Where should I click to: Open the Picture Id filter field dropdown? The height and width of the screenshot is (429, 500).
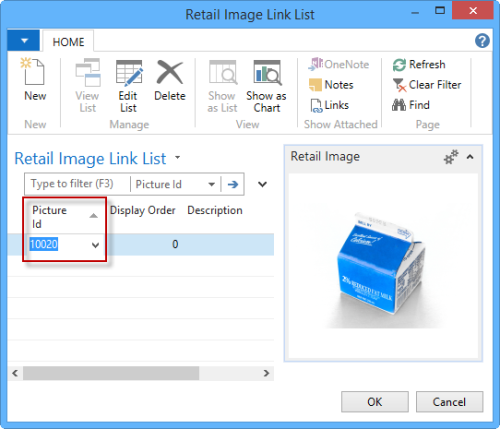tap(211, 184)
